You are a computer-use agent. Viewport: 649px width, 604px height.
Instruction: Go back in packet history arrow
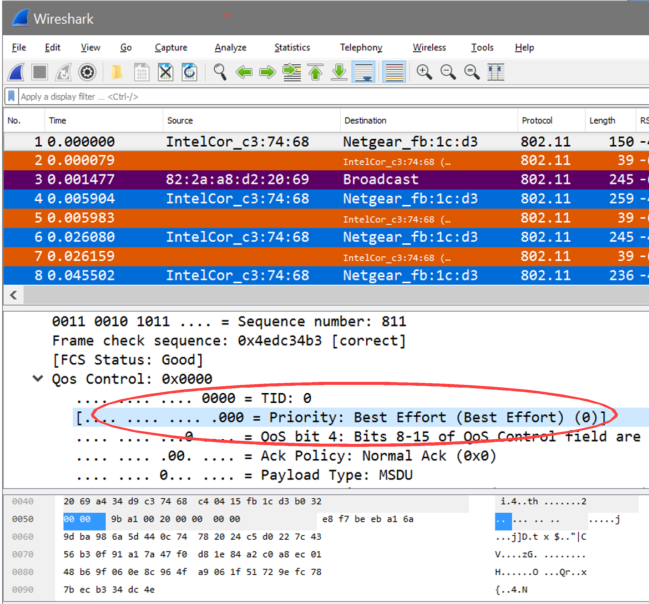(x=244, y=72)
